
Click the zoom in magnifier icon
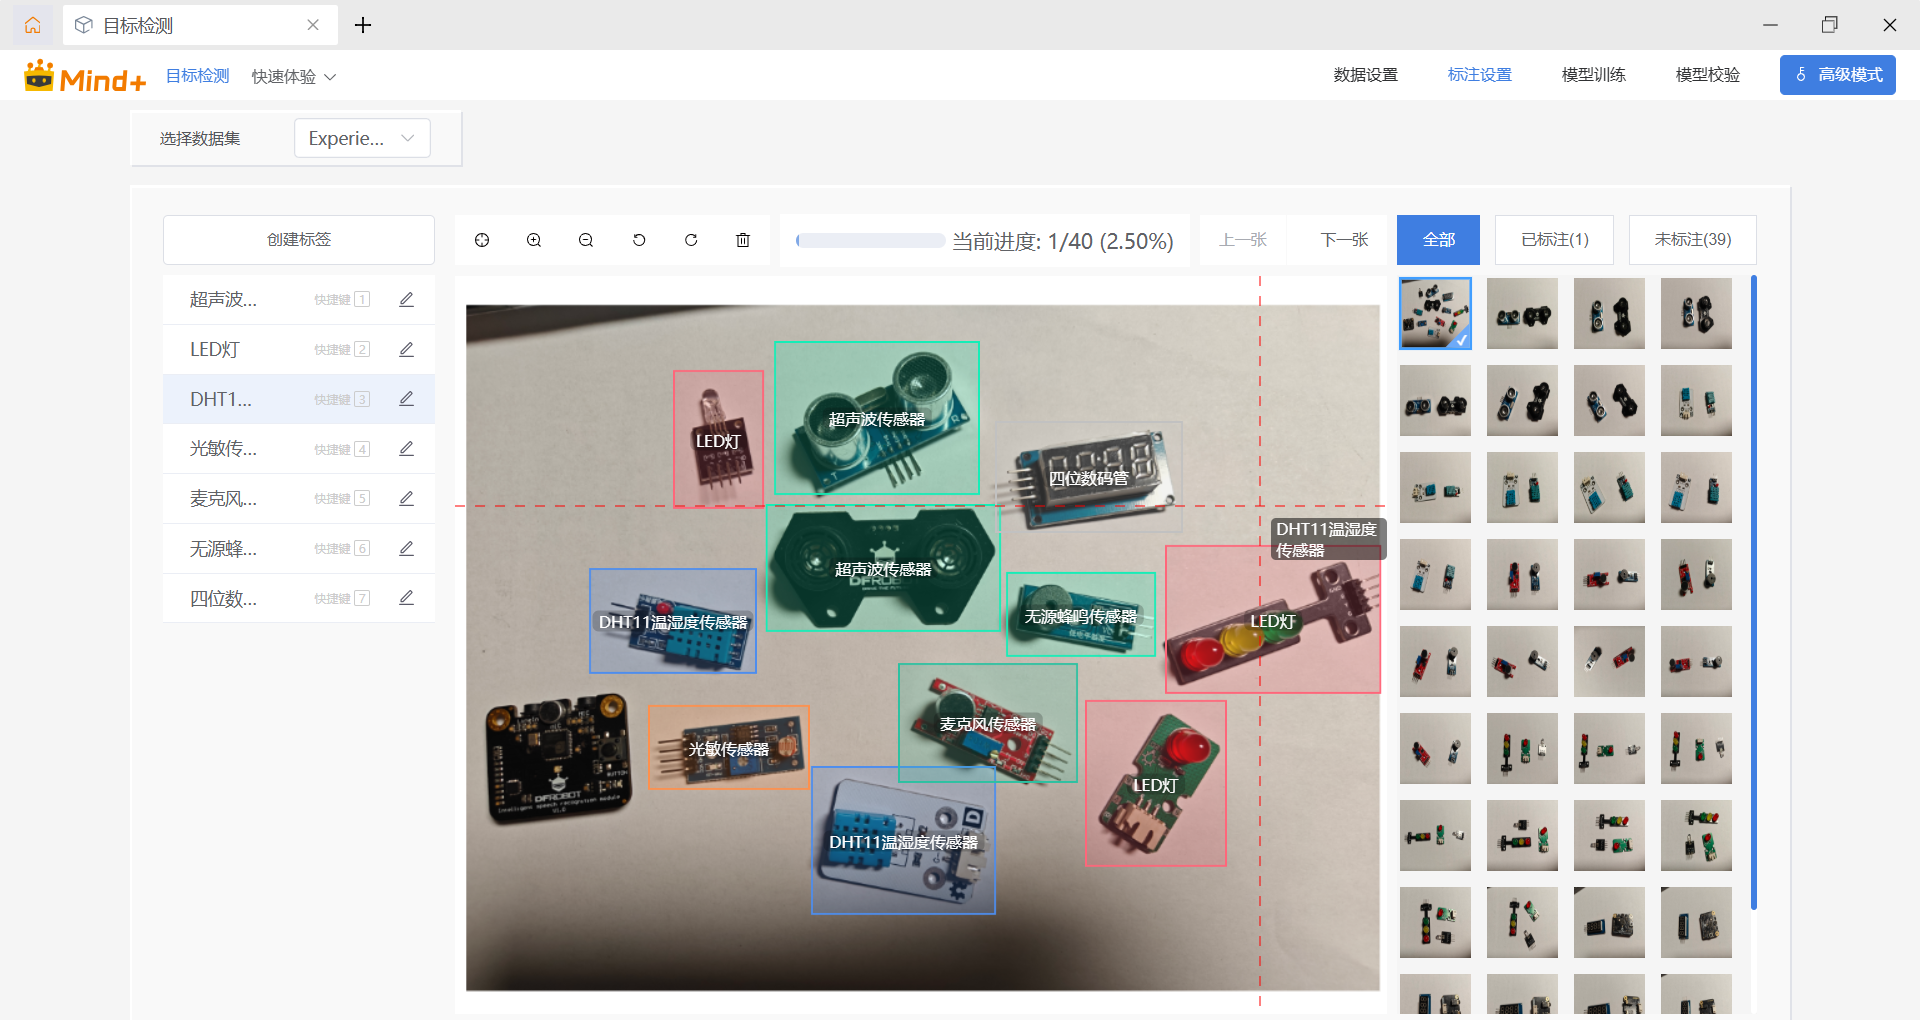point(534,240)
